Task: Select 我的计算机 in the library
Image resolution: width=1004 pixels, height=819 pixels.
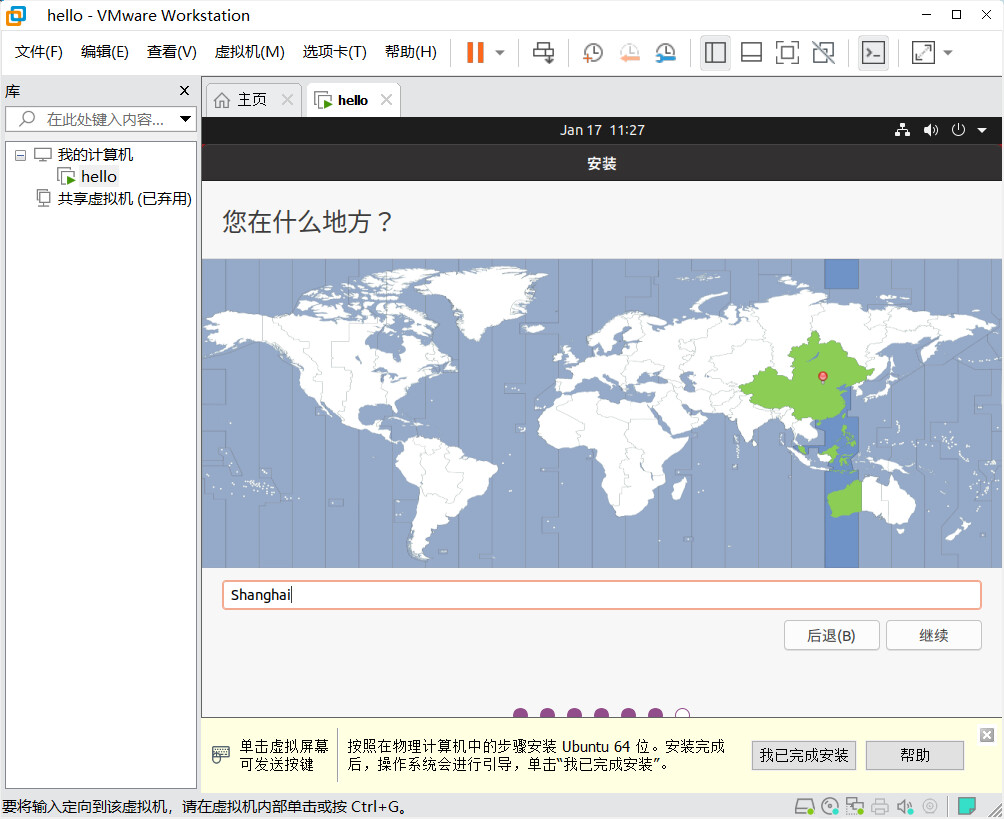Action: point(95,155)
